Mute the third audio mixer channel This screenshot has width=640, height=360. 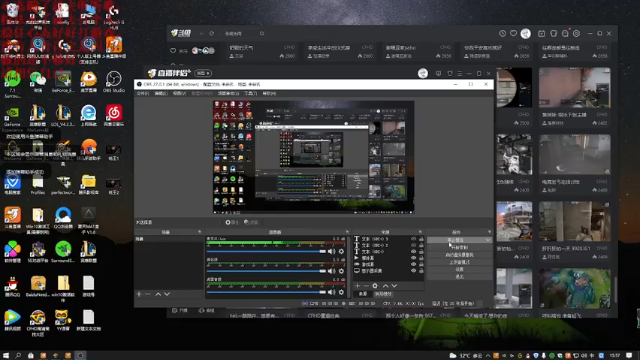pyautogui.click(x=331, y=292)
